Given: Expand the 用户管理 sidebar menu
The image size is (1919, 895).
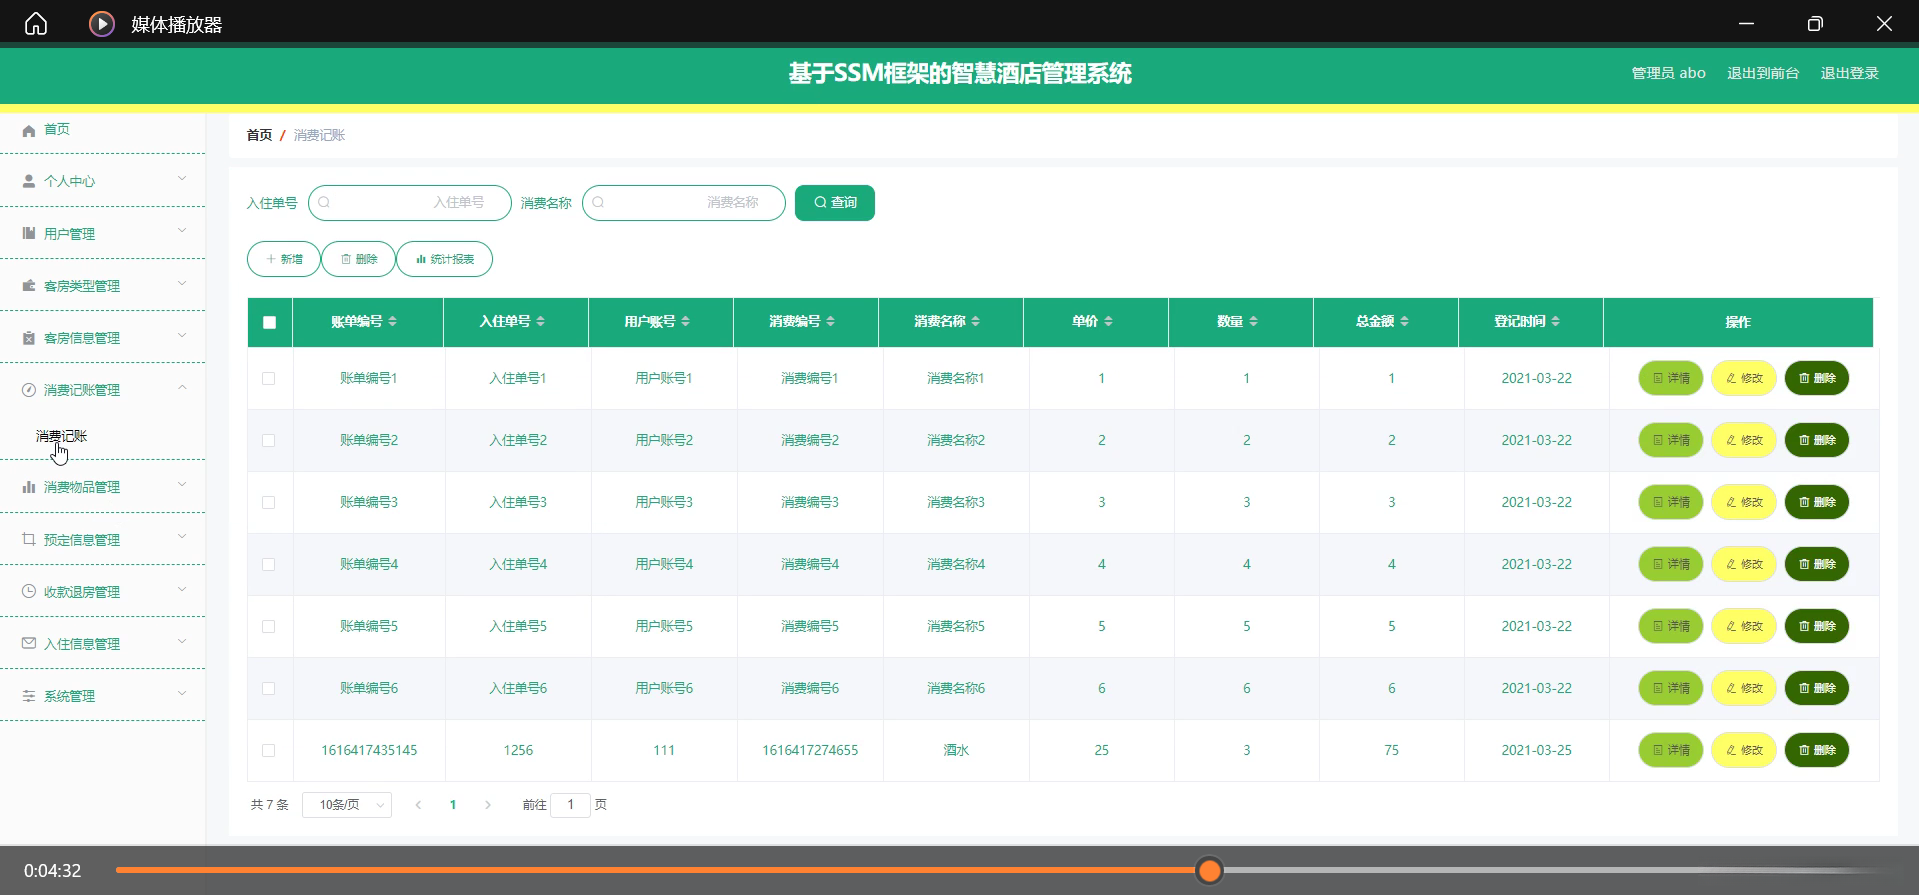Looking at the screenshot, I should tap(102, 233).
